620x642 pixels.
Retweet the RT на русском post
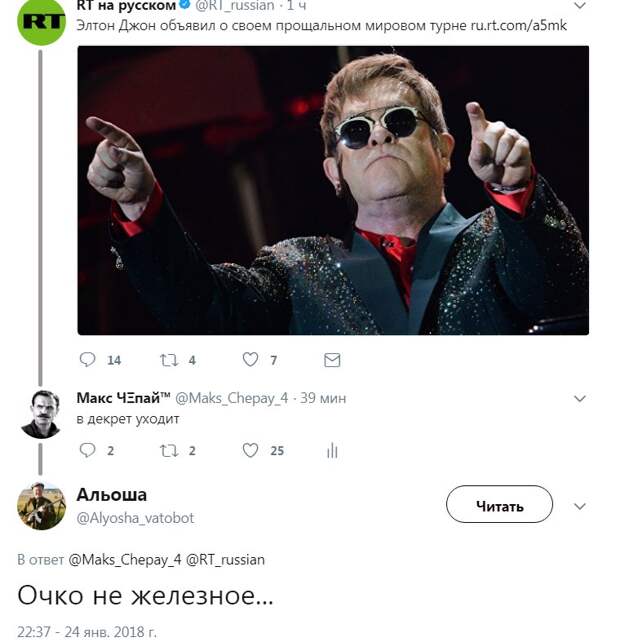pyautogui.click(x=169, y=360)
